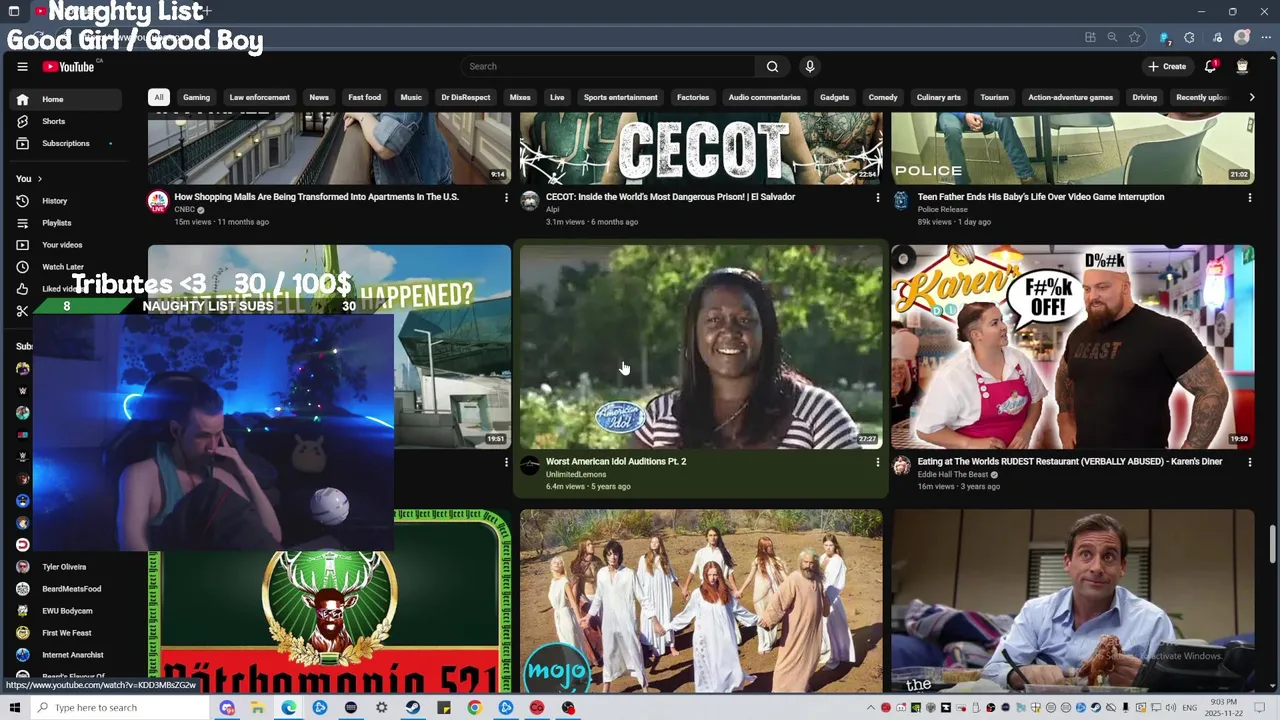Open the Police Release channel link
The height and width of the screenshot is (720, 1280).
pos(942,210)
